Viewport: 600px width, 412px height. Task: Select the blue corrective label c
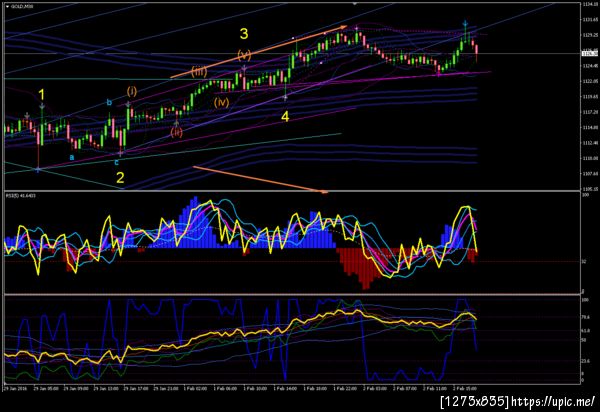[117, 162]
